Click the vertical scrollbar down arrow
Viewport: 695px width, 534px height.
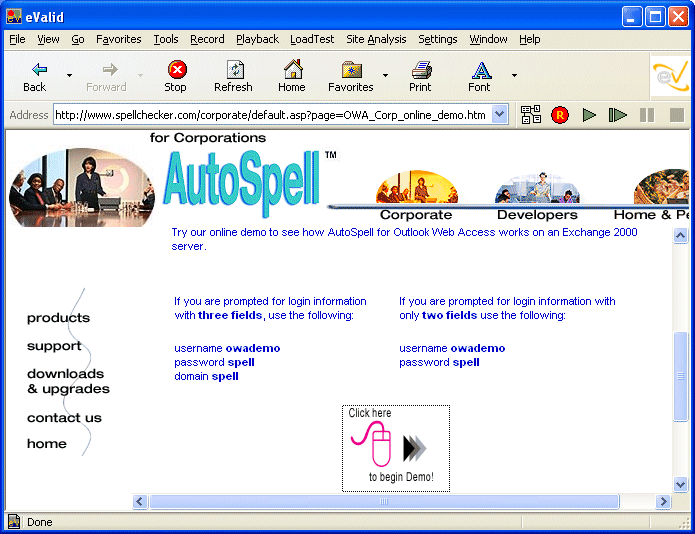pos(680,484)
